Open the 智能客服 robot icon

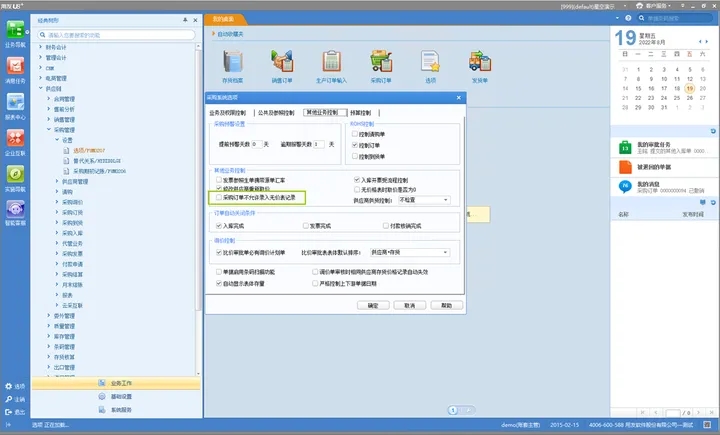15,209
